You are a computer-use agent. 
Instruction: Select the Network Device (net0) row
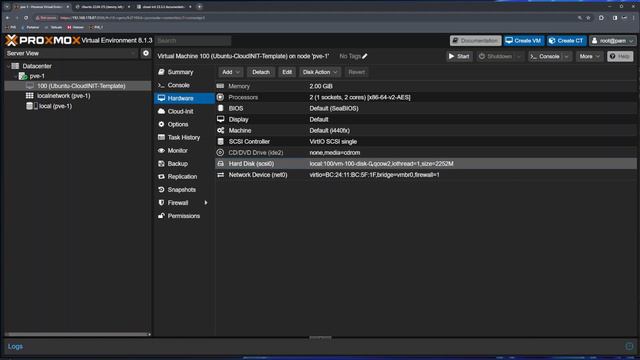click(426, 175)
